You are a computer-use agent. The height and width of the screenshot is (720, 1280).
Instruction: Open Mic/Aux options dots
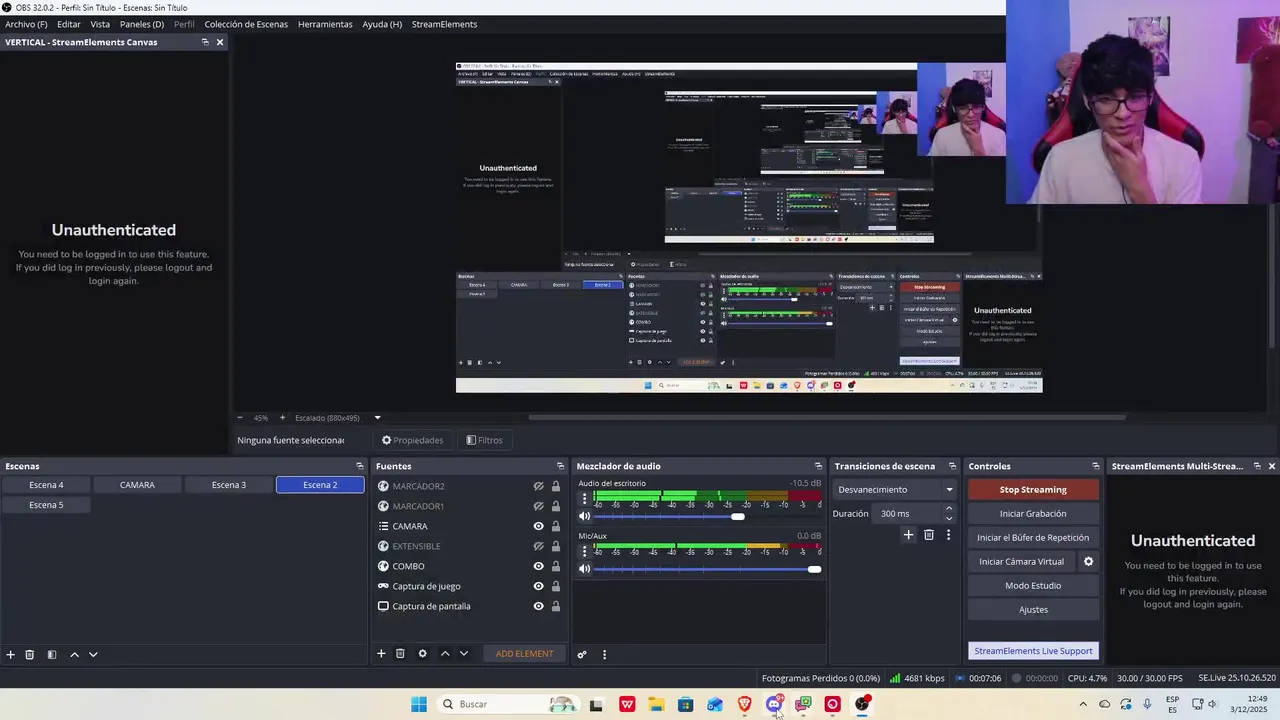[585, 552]
